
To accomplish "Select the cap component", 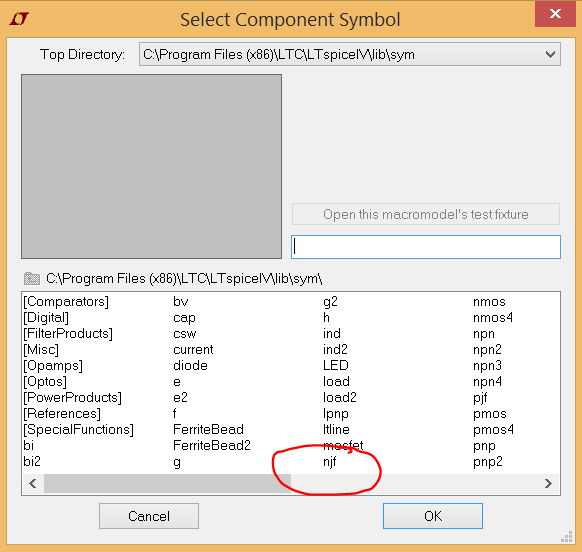I will tap(184, 318).
